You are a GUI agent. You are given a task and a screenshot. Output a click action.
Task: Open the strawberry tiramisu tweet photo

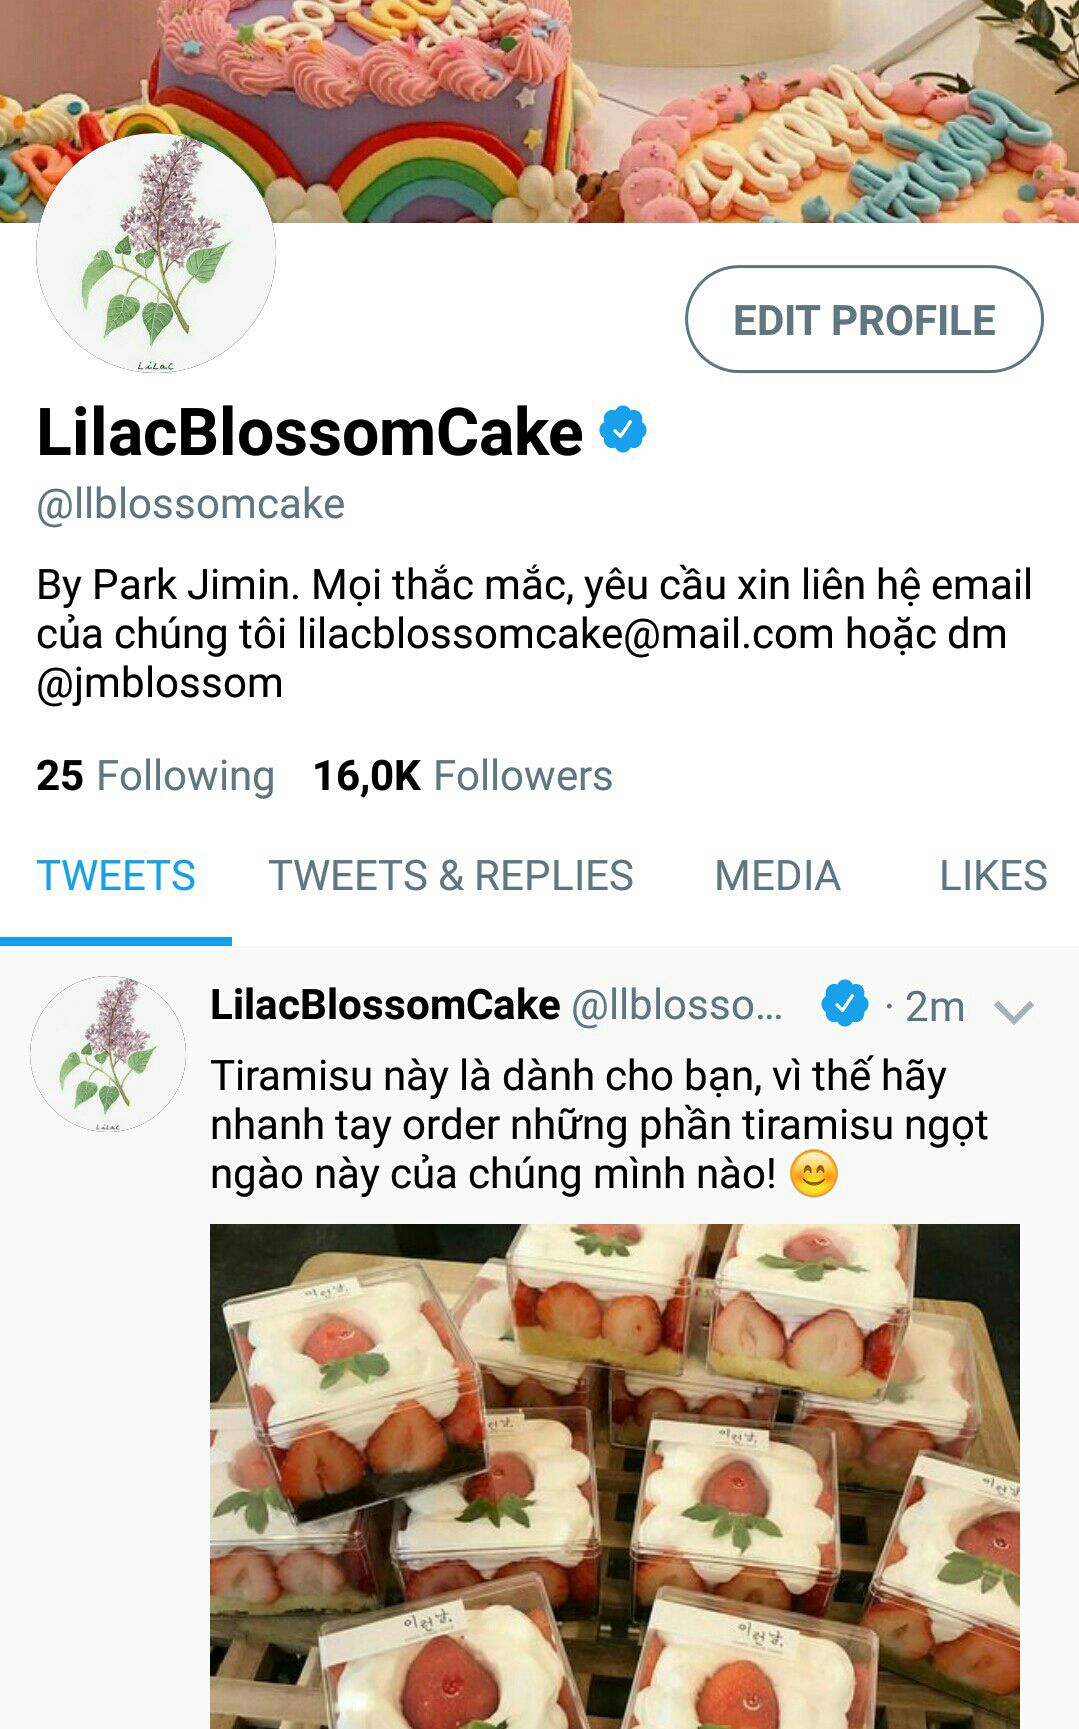coord(615,1476)
